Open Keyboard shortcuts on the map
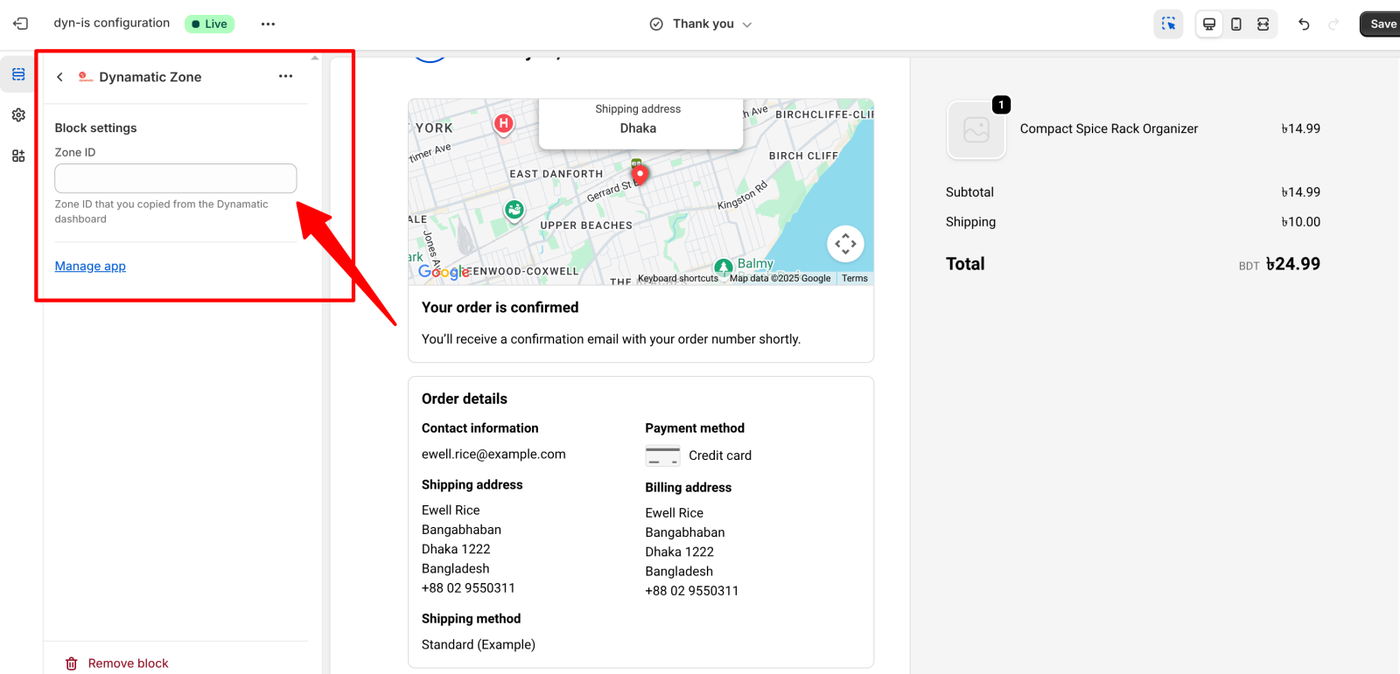This screenshot has height=674, width=1400. [678, 279]
